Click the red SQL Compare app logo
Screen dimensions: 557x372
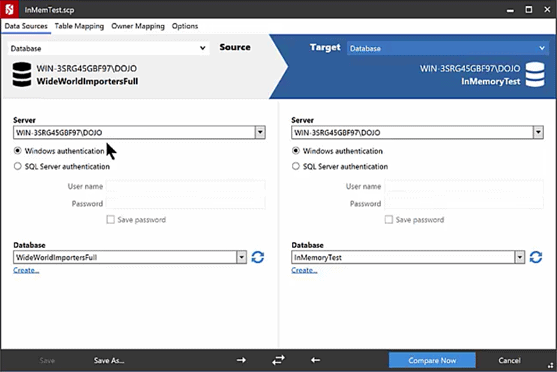(x=10, y=9)
